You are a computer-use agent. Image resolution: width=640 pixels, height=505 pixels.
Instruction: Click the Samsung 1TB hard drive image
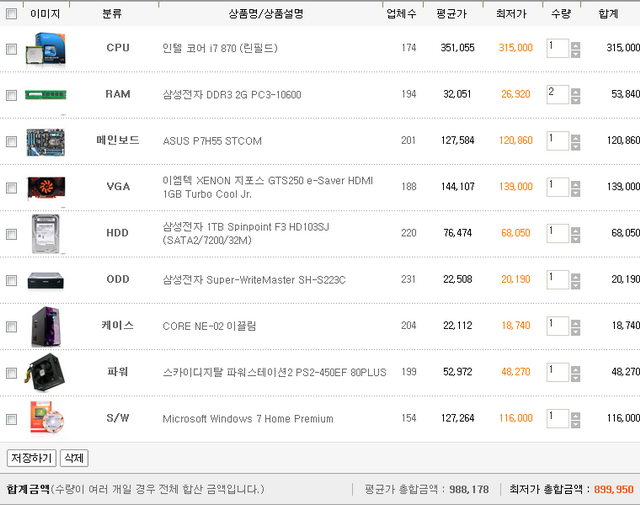click(x=46, y=234)
